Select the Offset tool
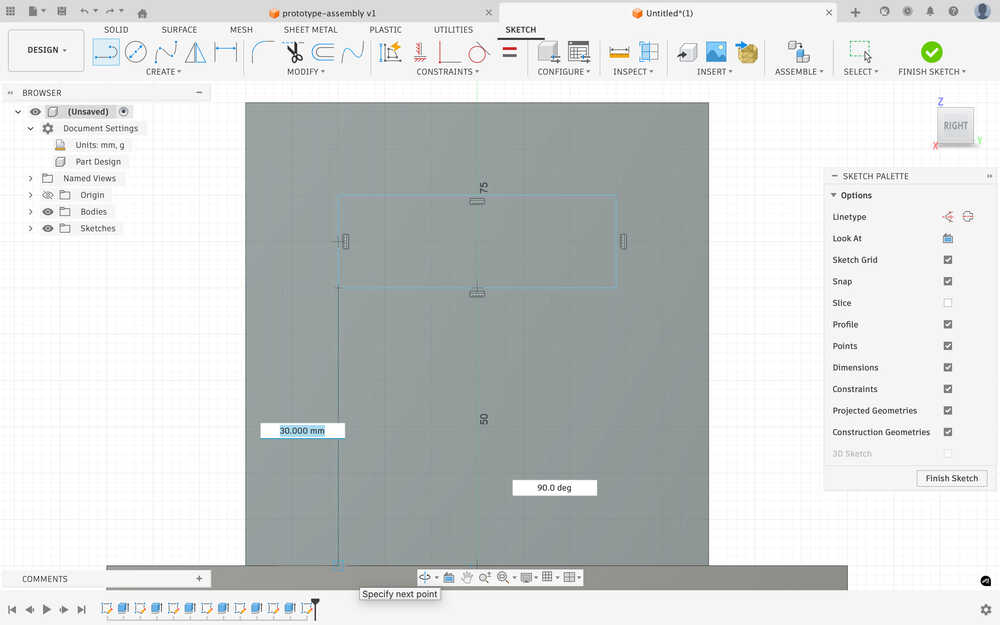 [x=323, y=52]
